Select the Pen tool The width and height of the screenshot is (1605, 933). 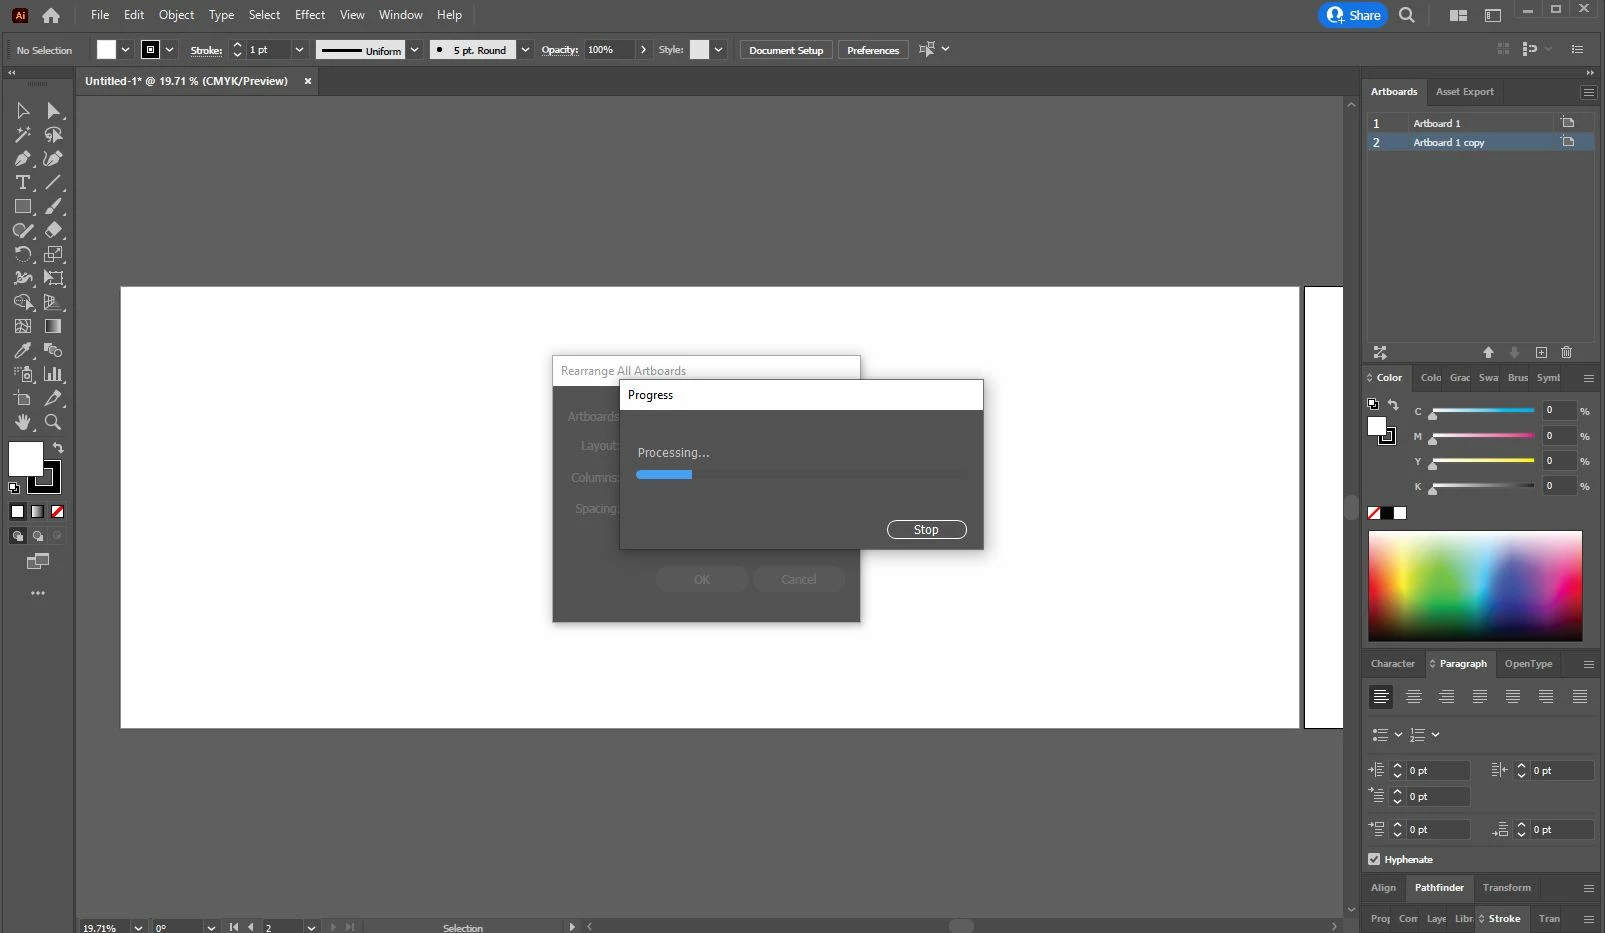coord(22,159)
